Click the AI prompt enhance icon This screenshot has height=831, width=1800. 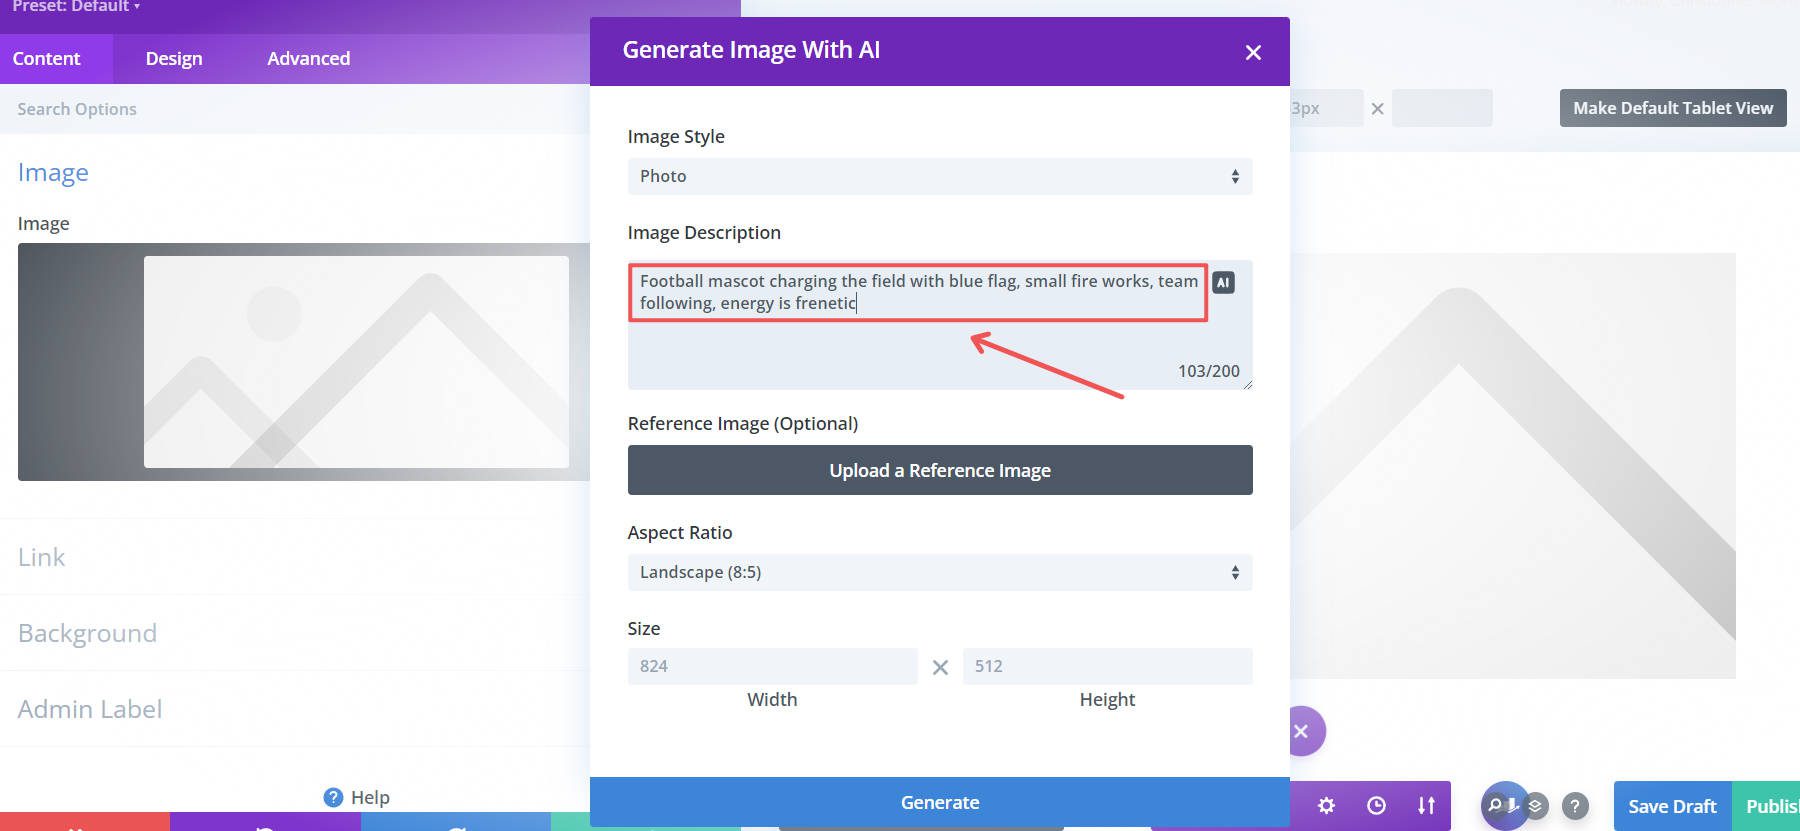tap(1223, 283)
